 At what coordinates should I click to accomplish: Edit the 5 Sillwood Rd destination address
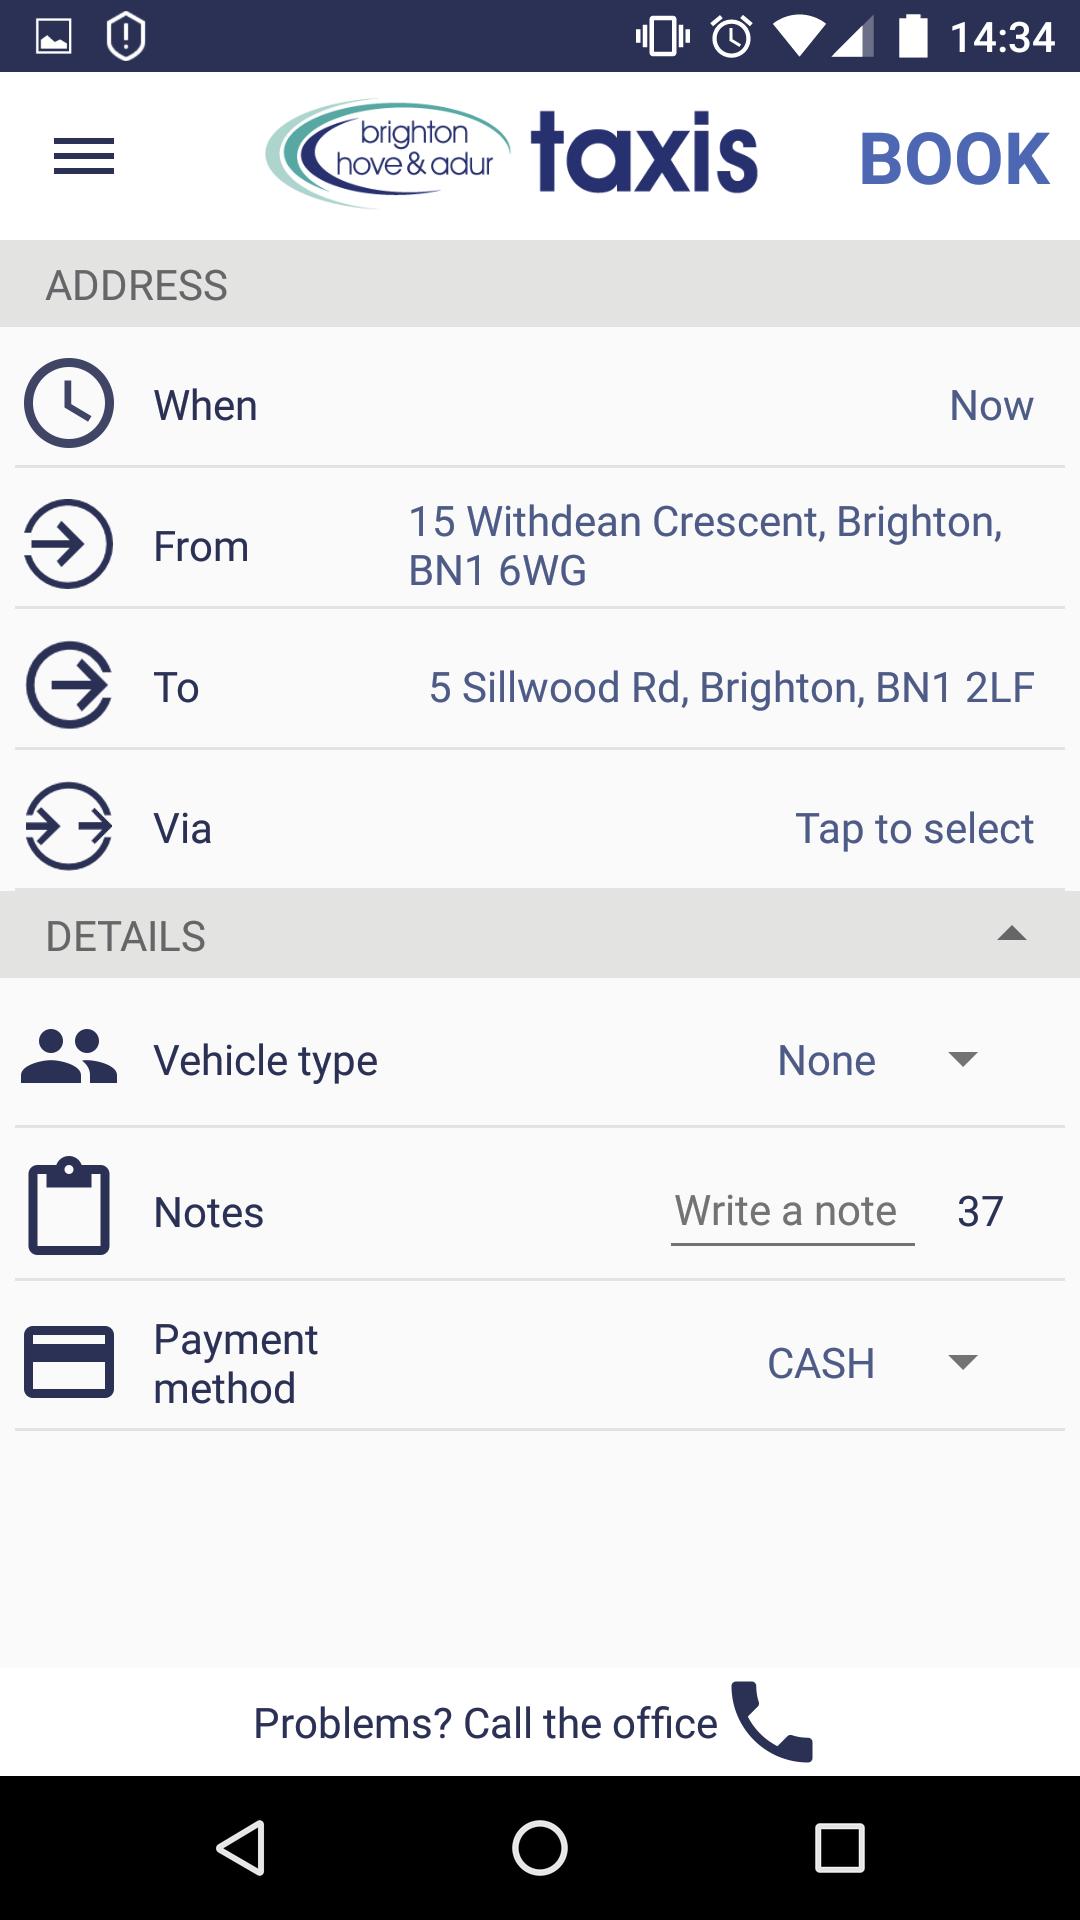coord(731,688)
